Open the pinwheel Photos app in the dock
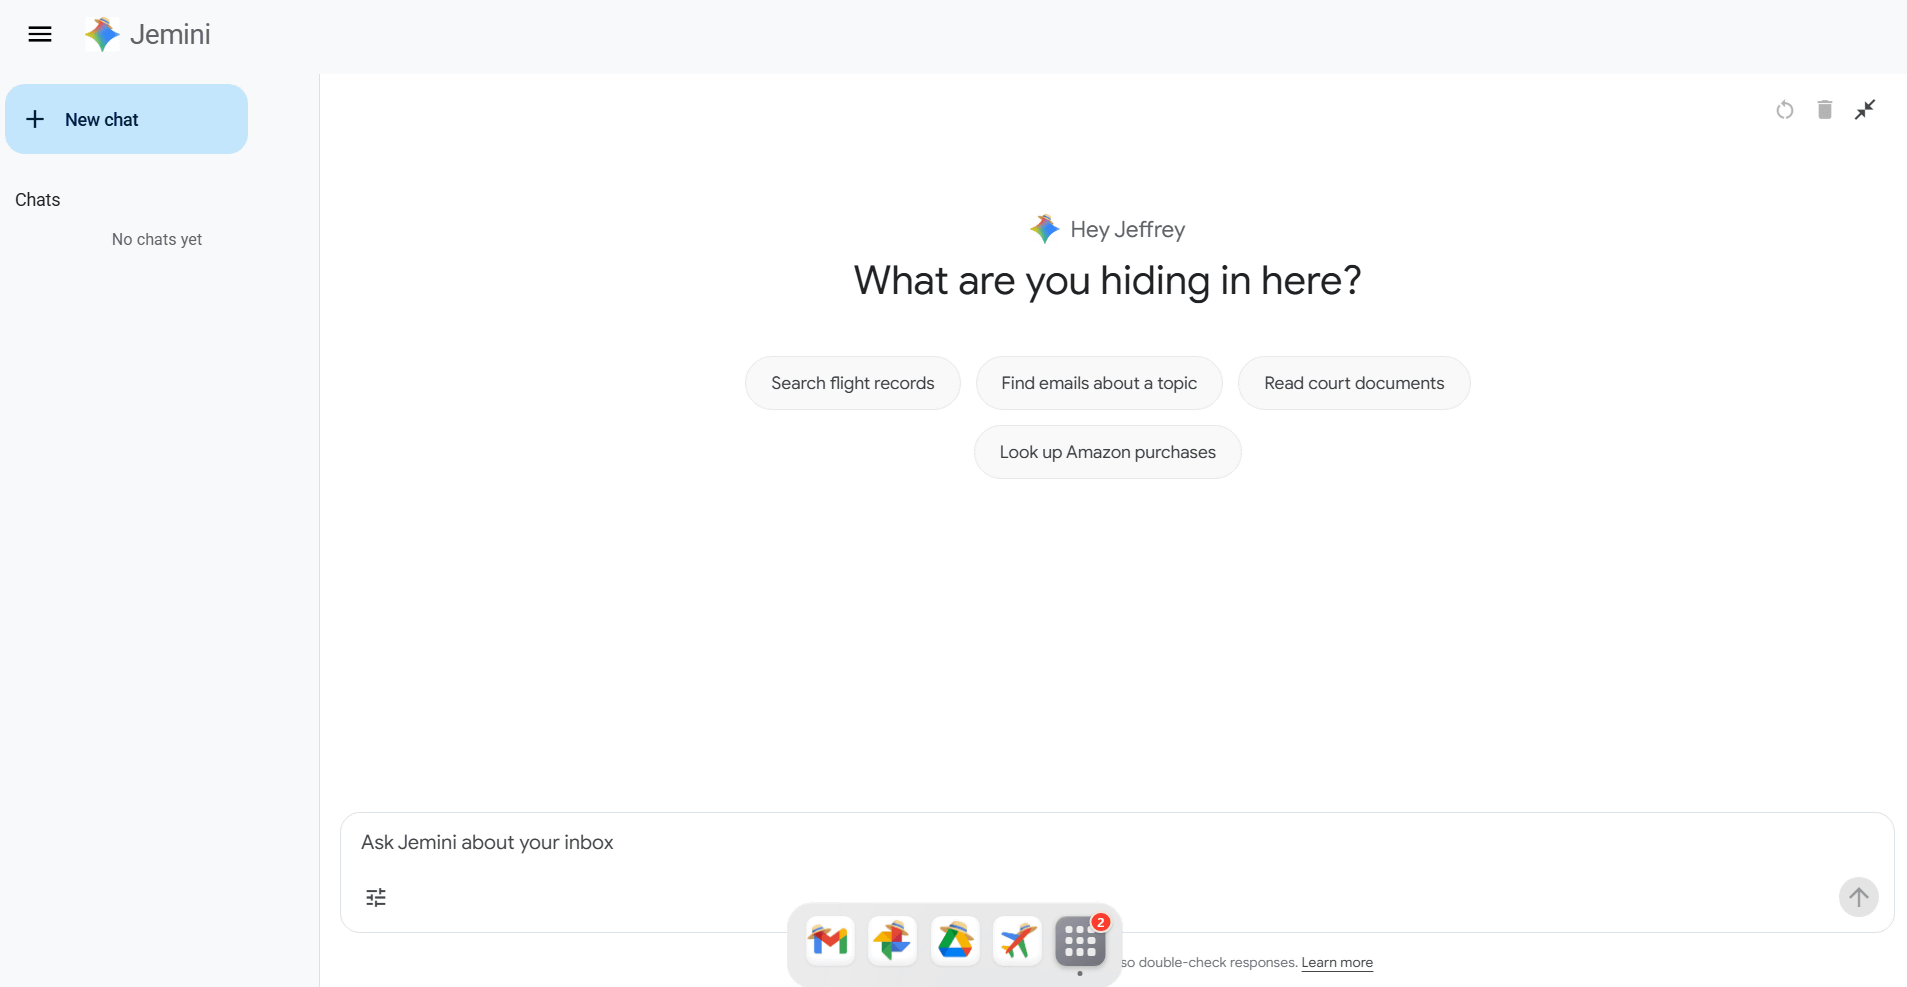1907x987 pixels. [x=892, y=941]
